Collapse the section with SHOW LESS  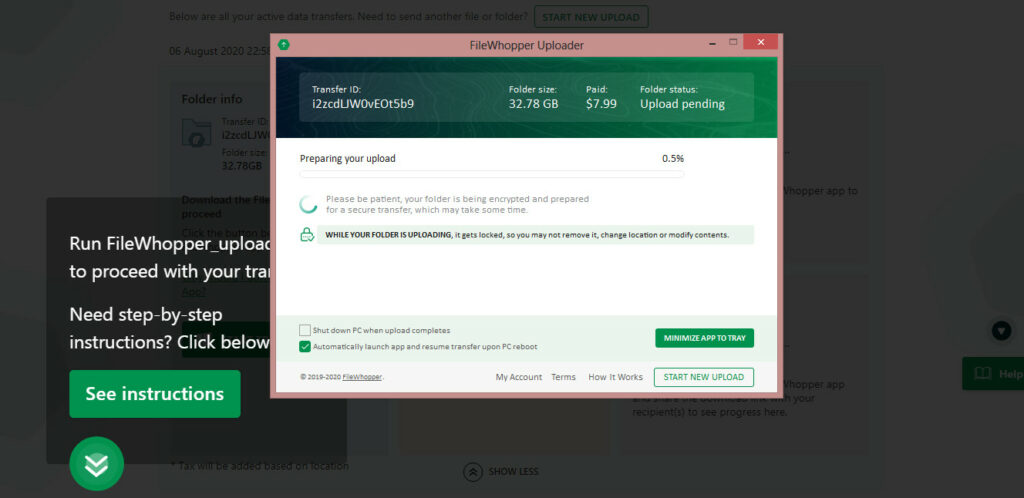[501, 471]
